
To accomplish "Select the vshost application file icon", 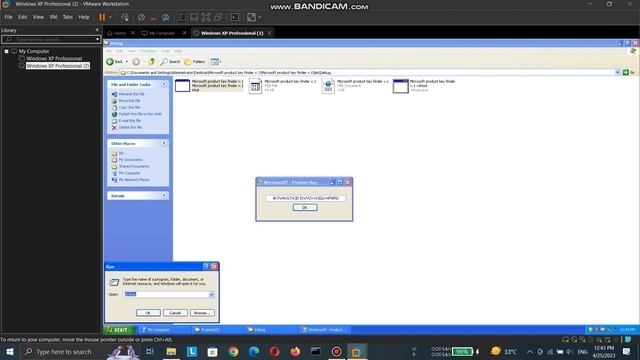I will [400, 86].
